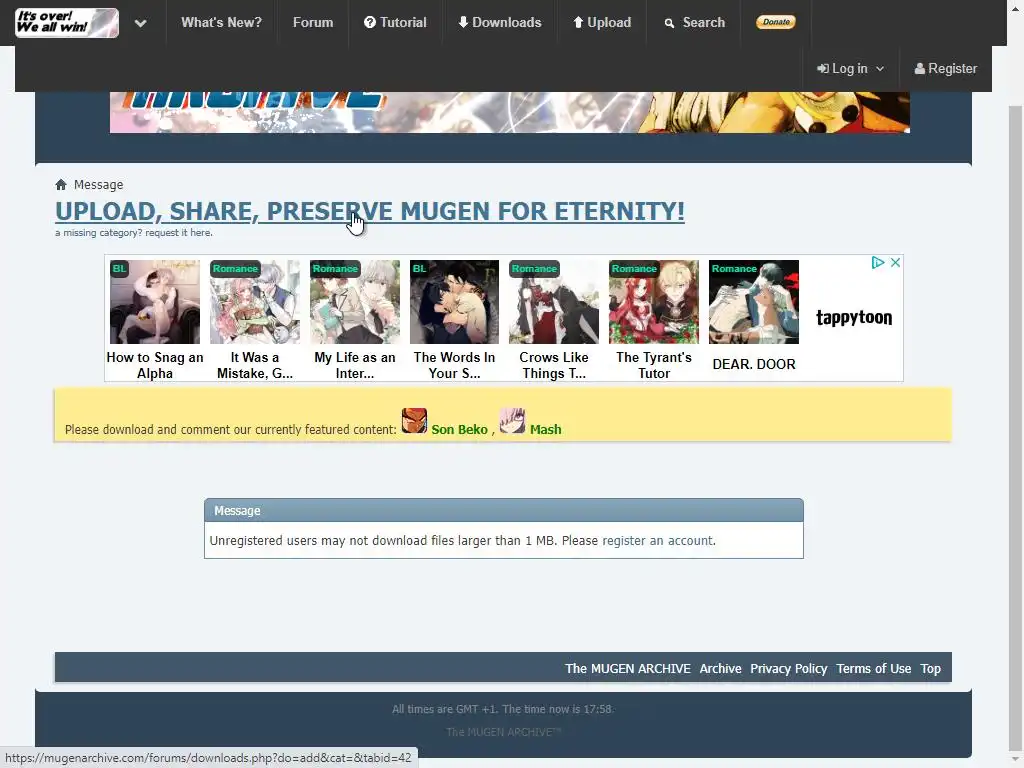The image size is (1024, 768).
Task: Click the AdChoices triangle icon
Action: pos(878,263)
